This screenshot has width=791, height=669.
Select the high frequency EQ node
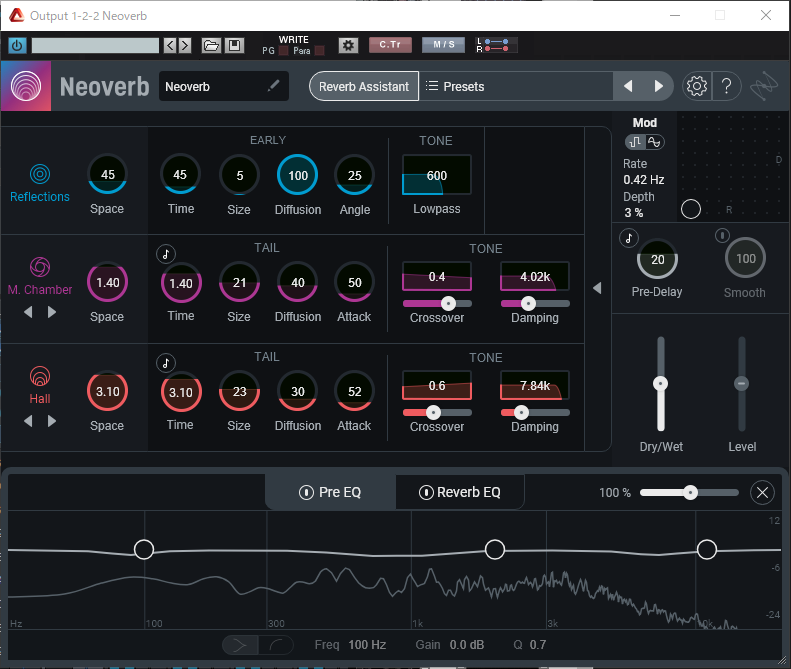pyautogui.click(x=707, y=549)
